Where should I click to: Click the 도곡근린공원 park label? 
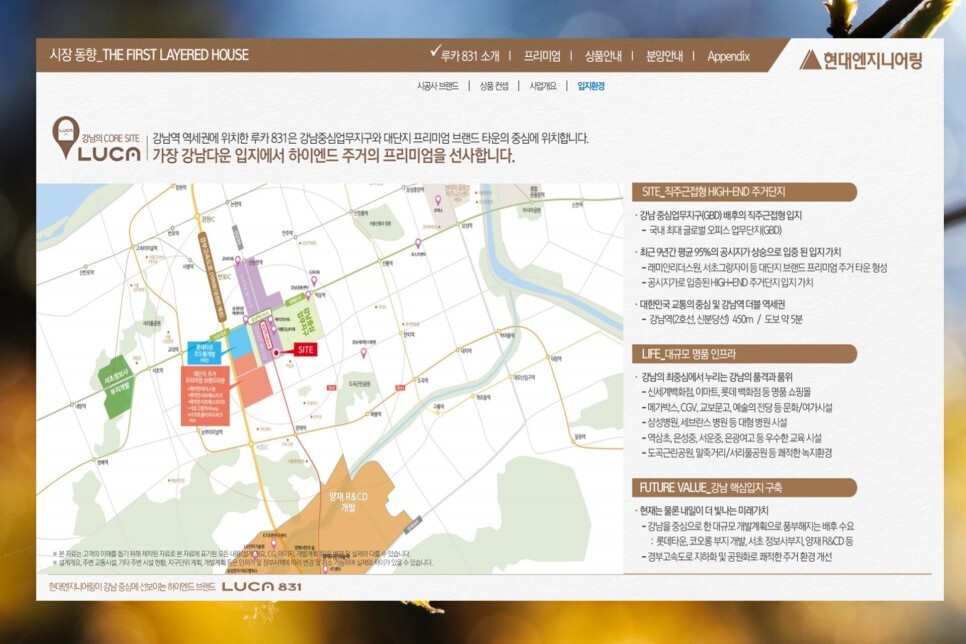pos(360,384)
